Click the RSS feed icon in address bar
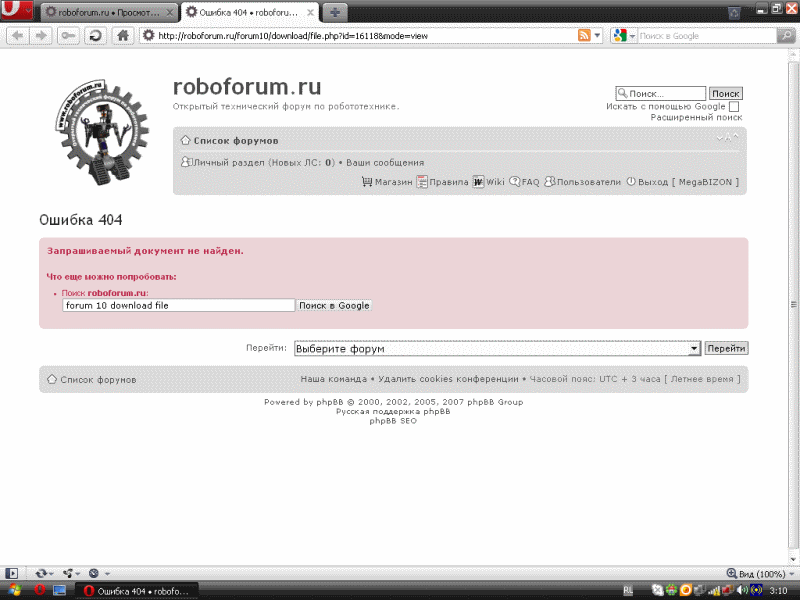Viewport: 800px width, 600px height. click(584, 36)
